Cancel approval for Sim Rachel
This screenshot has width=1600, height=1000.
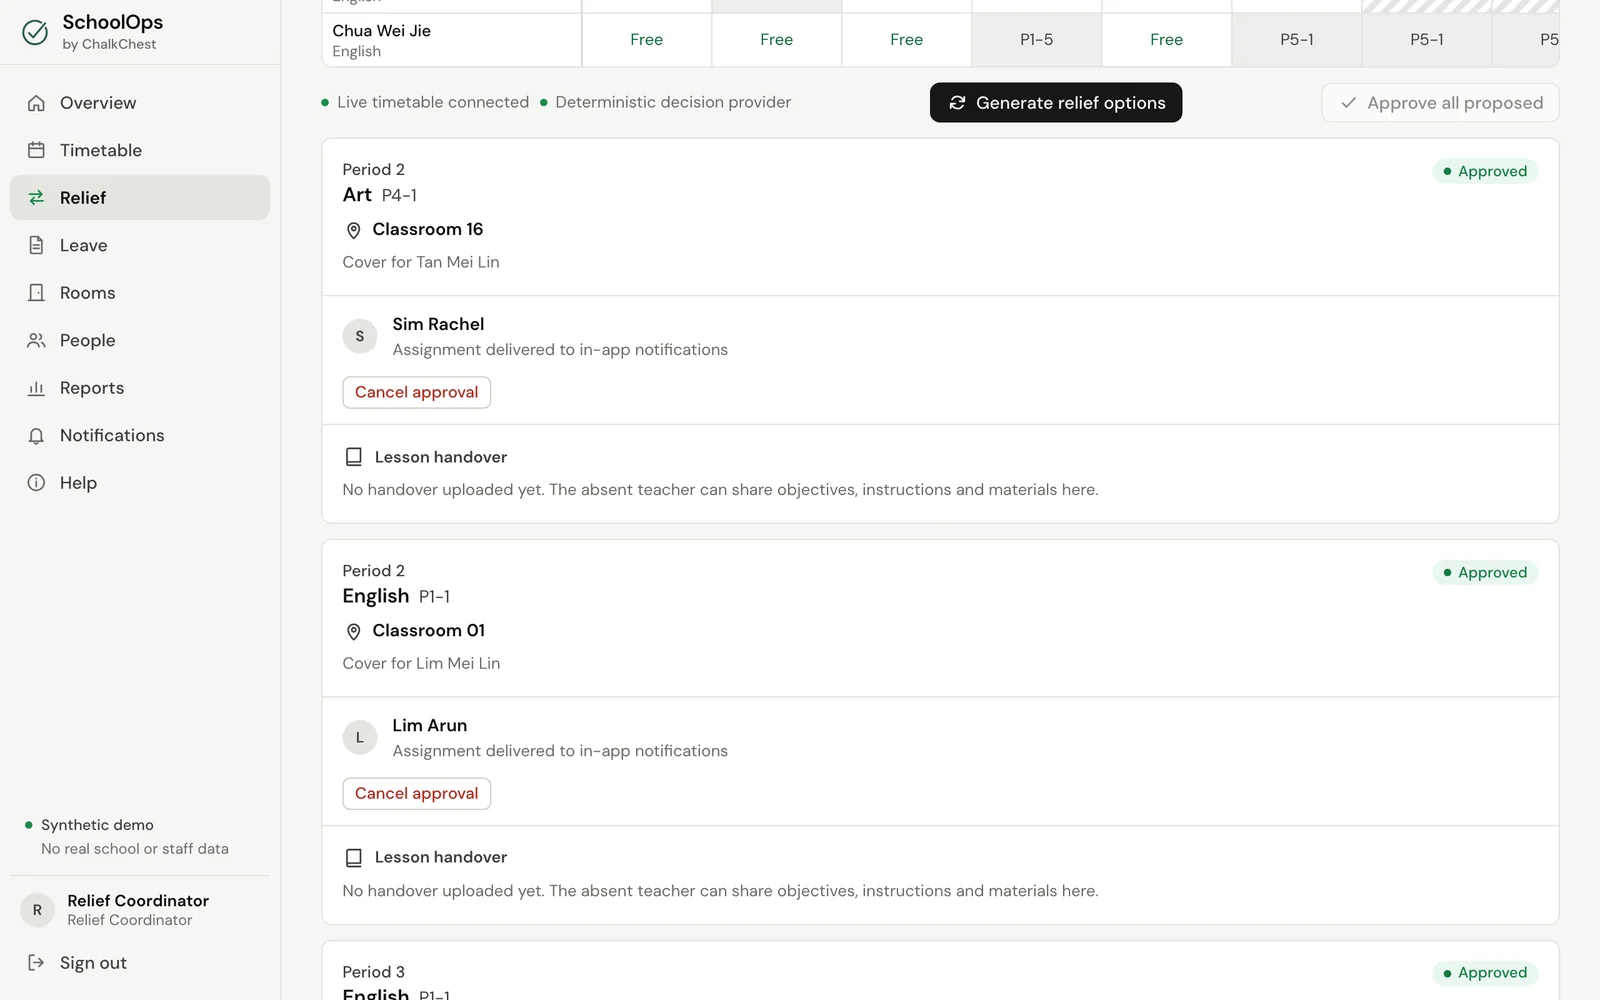tap(416, 392)
